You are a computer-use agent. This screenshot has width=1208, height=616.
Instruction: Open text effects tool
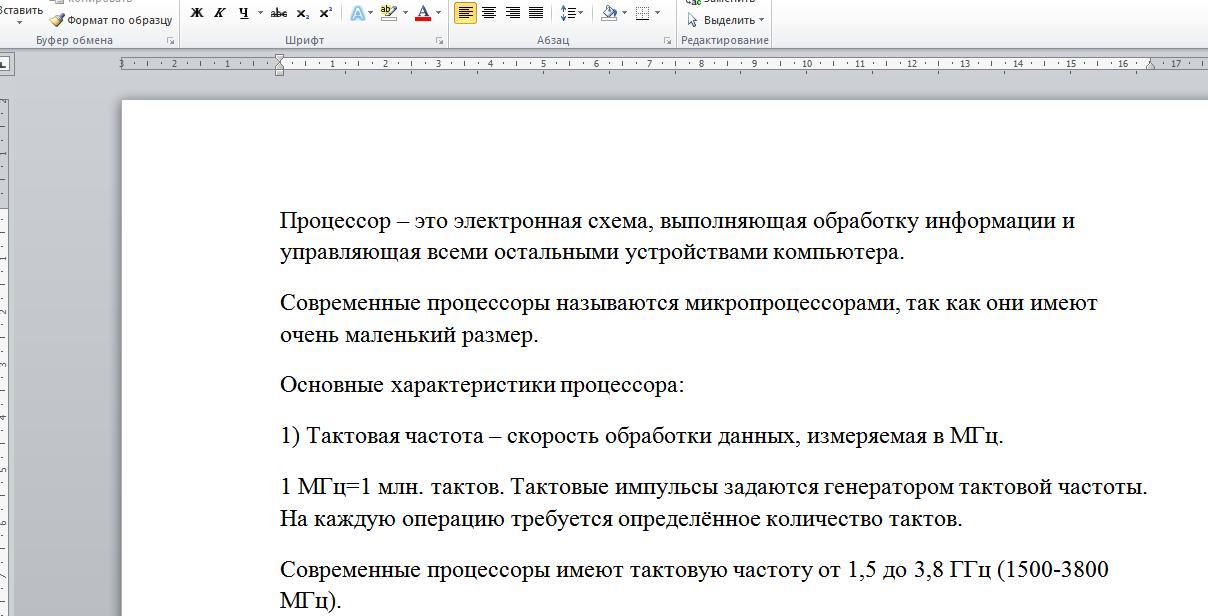pyautogui.click(x=357, y=13)
